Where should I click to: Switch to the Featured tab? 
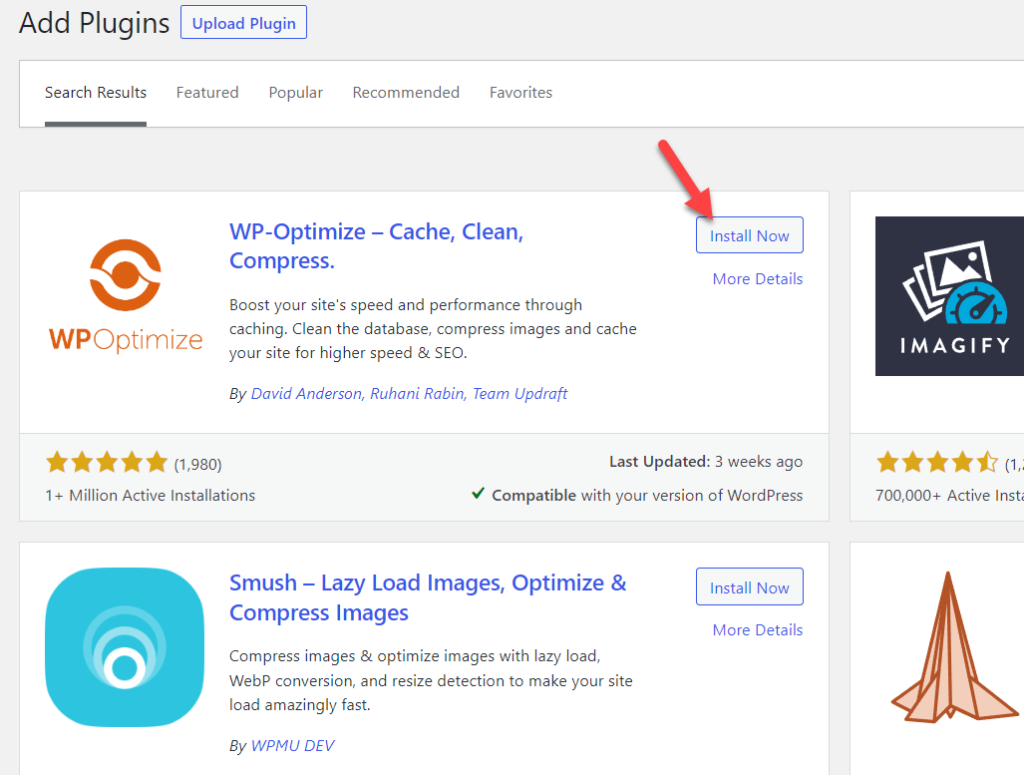tap(207, 93)
